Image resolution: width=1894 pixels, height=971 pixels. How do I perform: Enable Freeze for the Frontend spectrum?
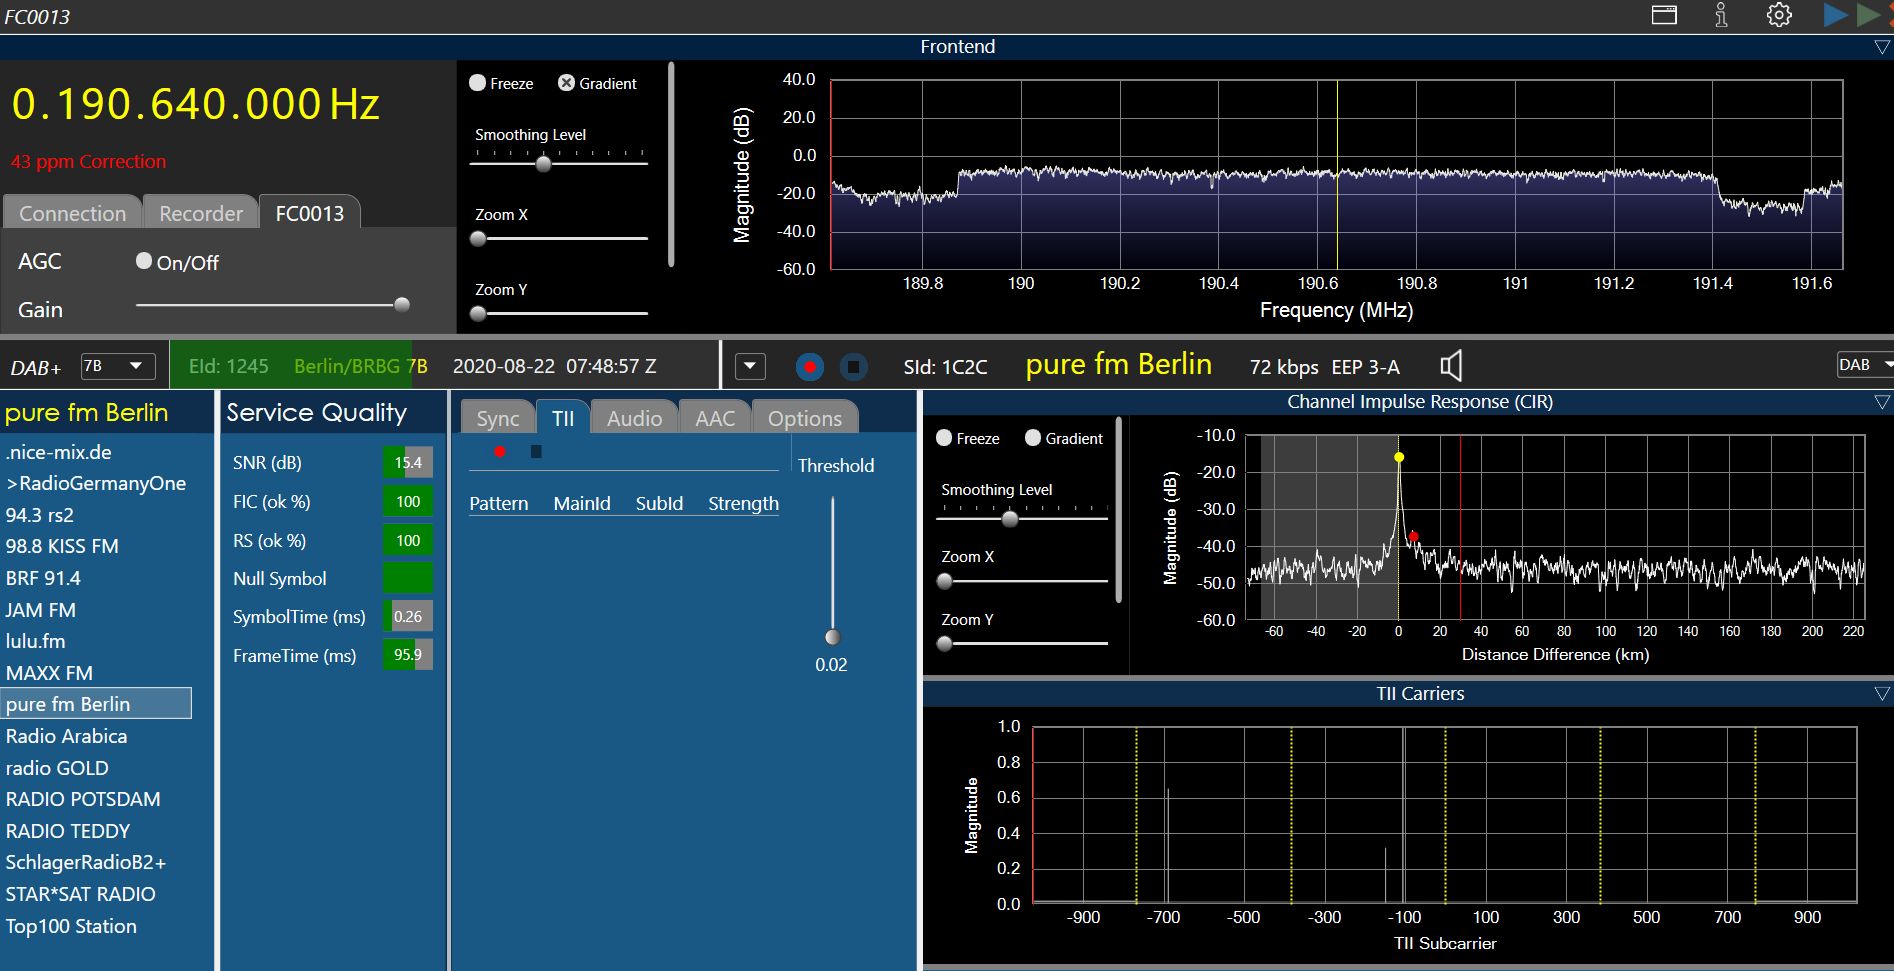coord(478,83)
